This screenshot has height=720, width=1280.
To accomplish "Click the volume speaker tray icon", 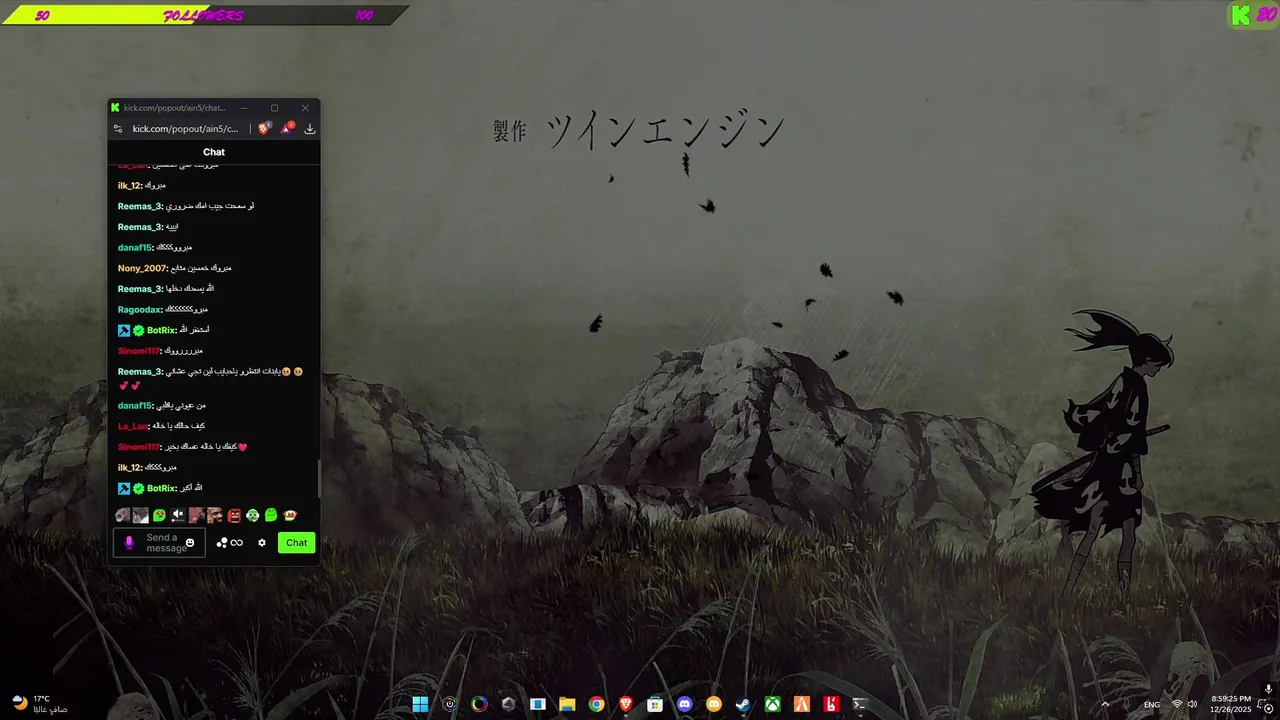I will coord(1192,705).
